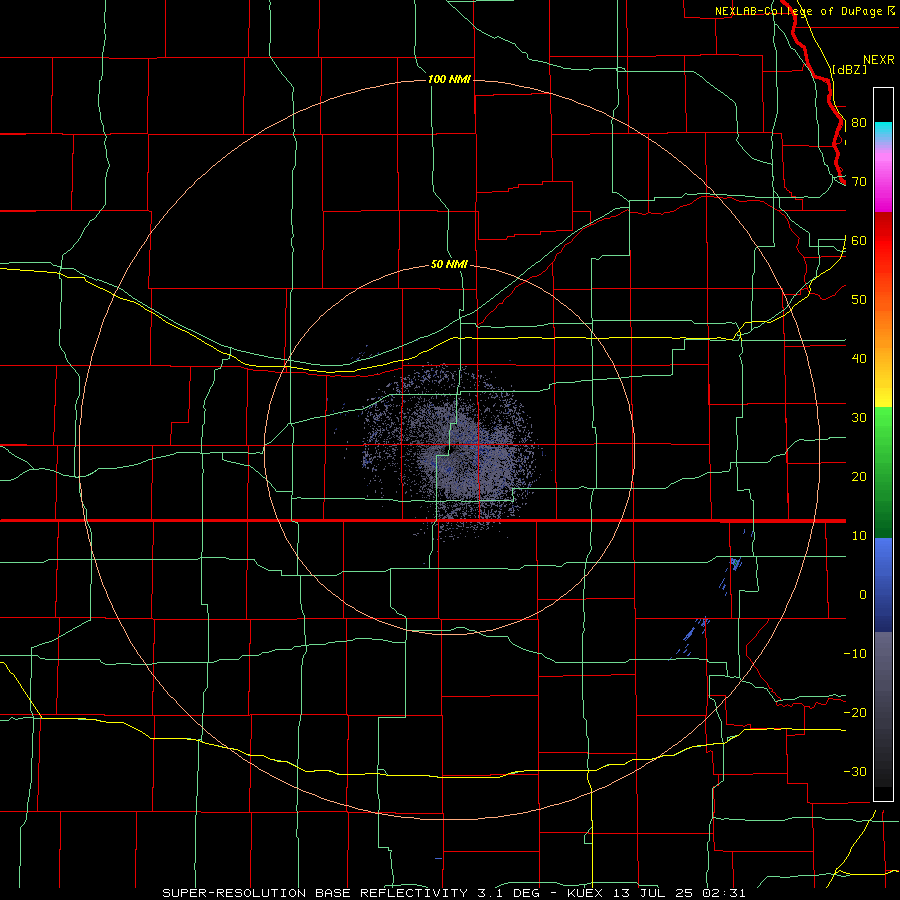Click the -30 value on the dBZ scale
Screen dimensions: 900x900
point(855,772)
